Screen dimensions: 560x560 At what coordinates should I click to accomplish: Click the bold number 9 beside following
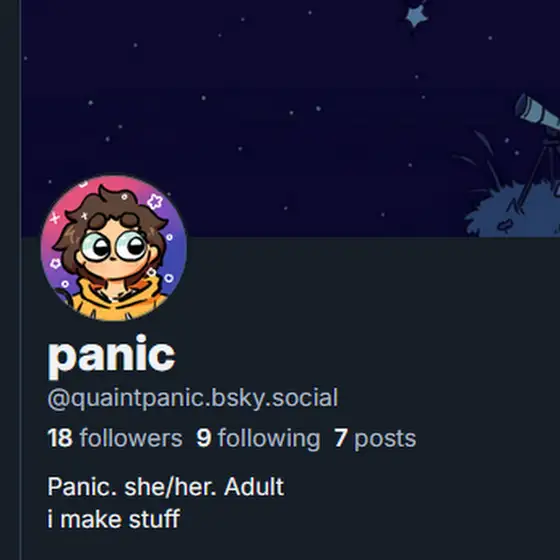click(204, 438)
